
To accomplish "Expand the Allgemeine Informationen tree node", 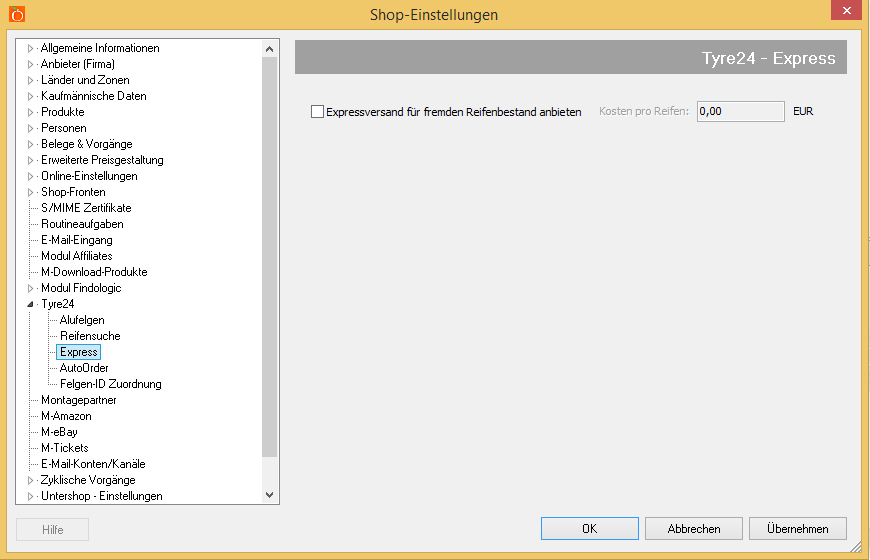I will (31, 48).
